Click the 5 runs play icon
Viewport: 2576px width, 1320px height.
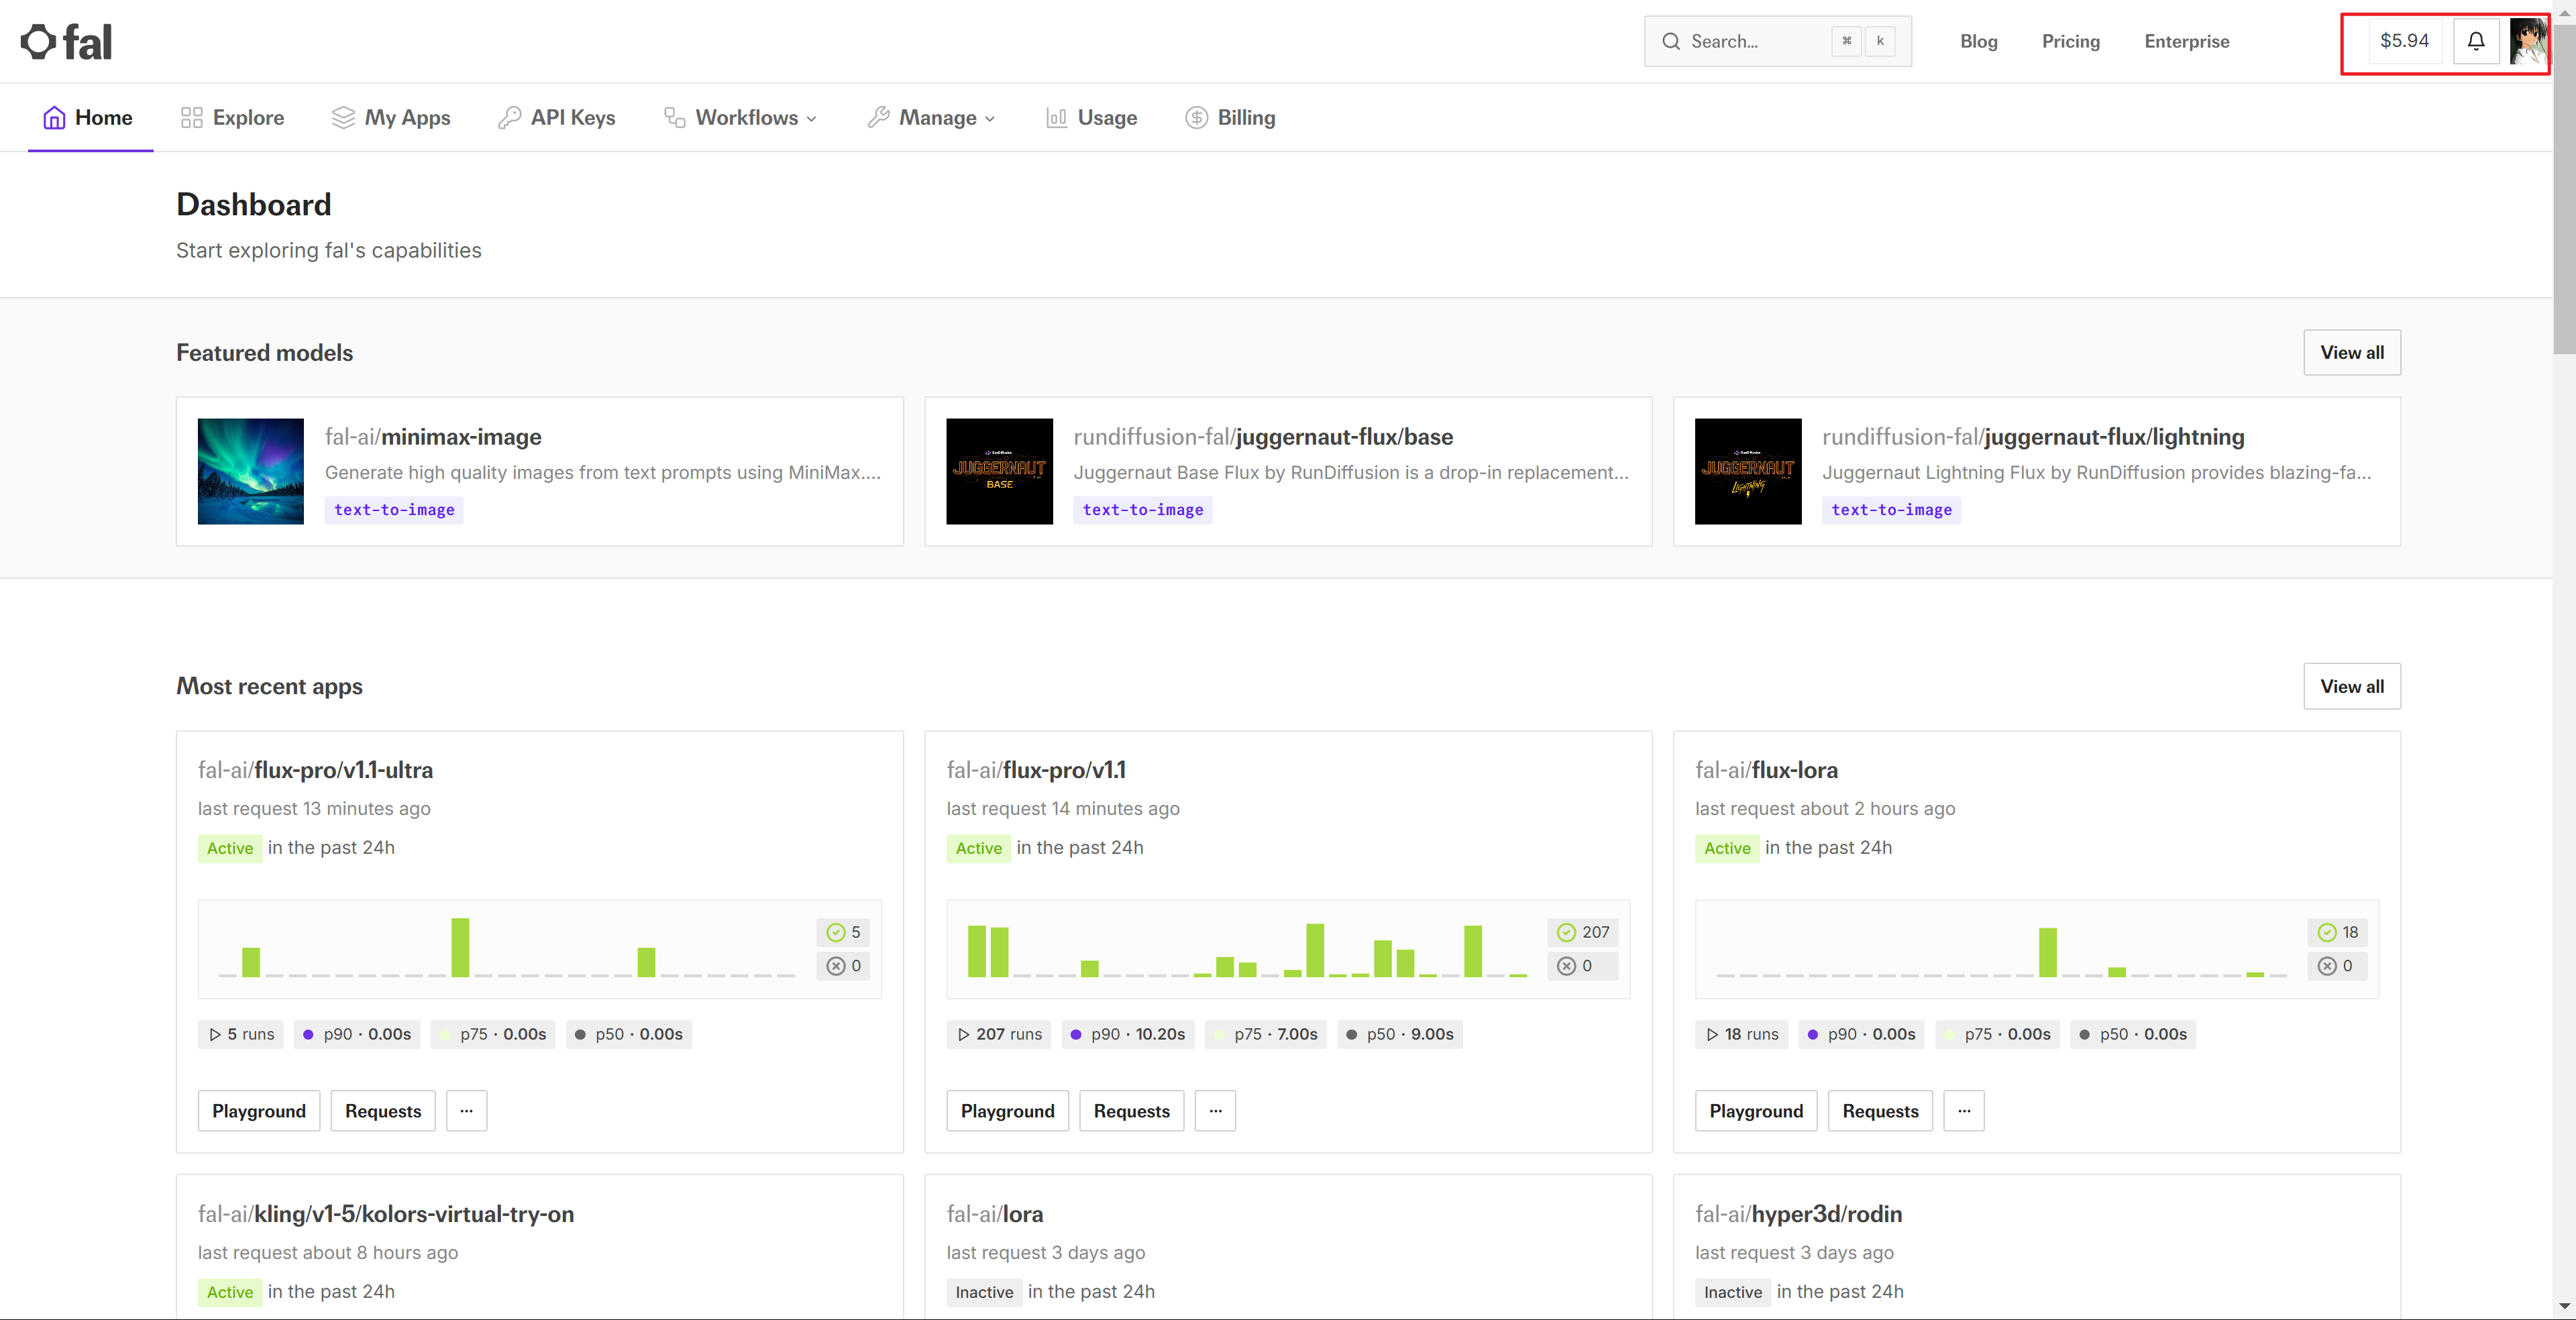click(215, 1035)
